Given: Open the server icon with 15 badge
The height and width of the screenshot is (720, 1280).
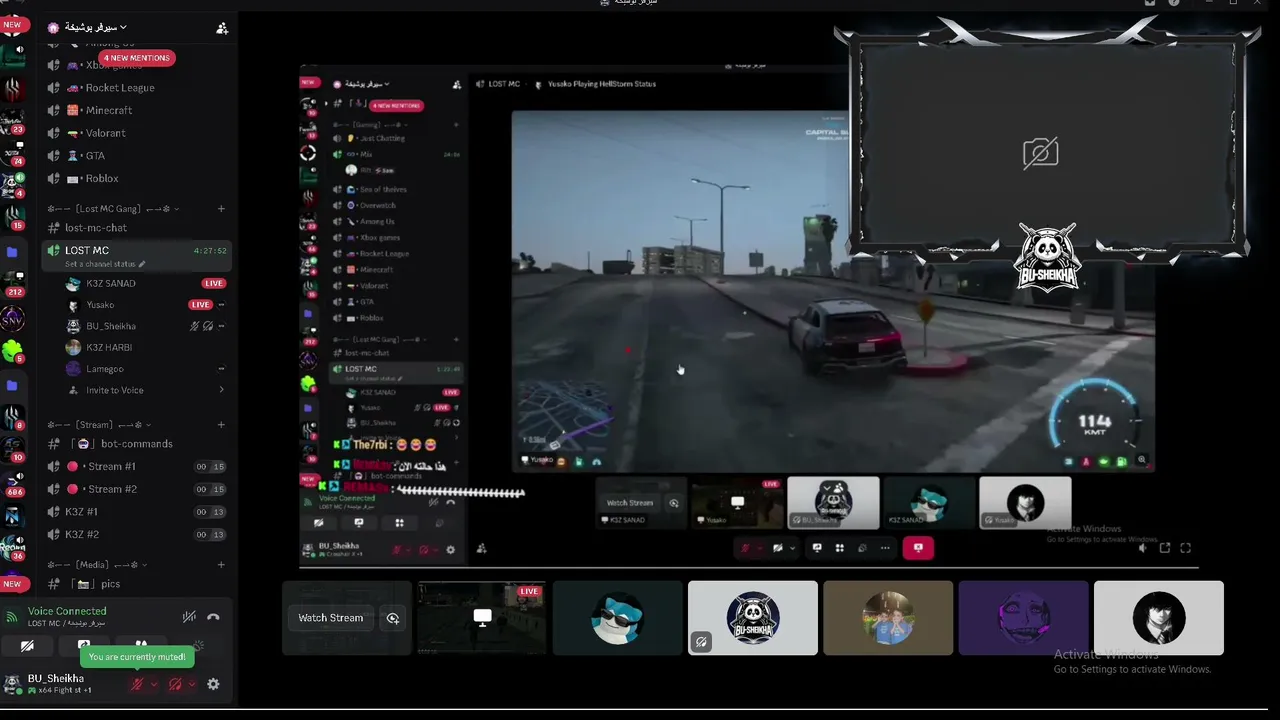Looking at the screenshot, I should click(x=13, y=217).
